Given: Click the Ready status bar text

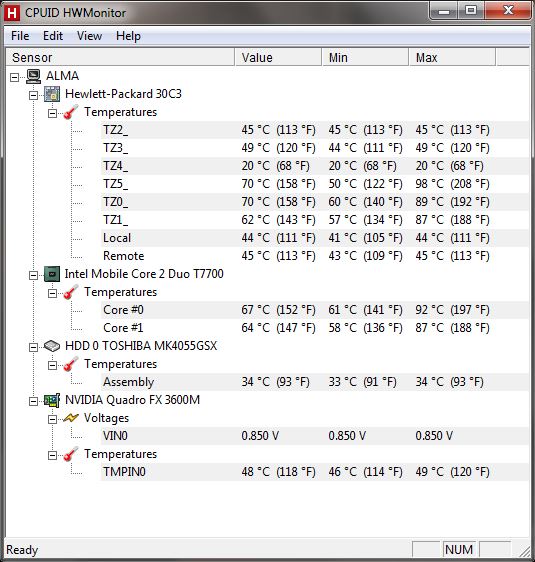Looking at the screenshot, I should 22,550.
